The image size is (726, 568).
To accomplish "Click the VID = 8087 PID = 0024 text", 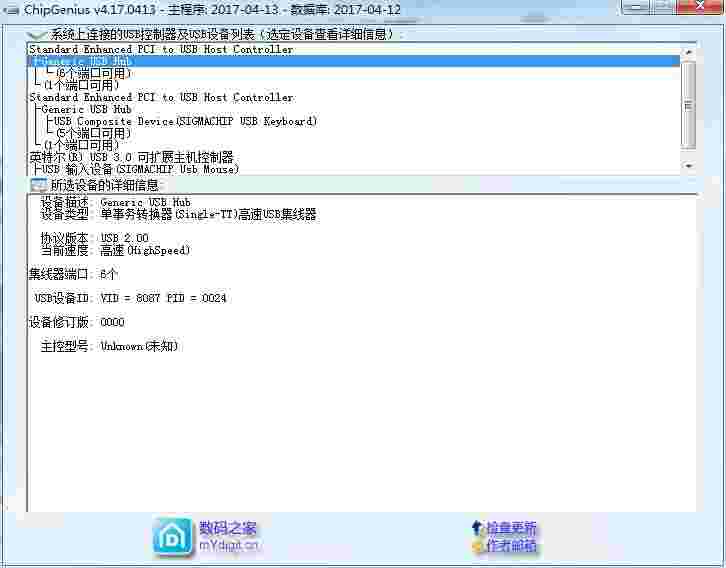I will (163, 298).
